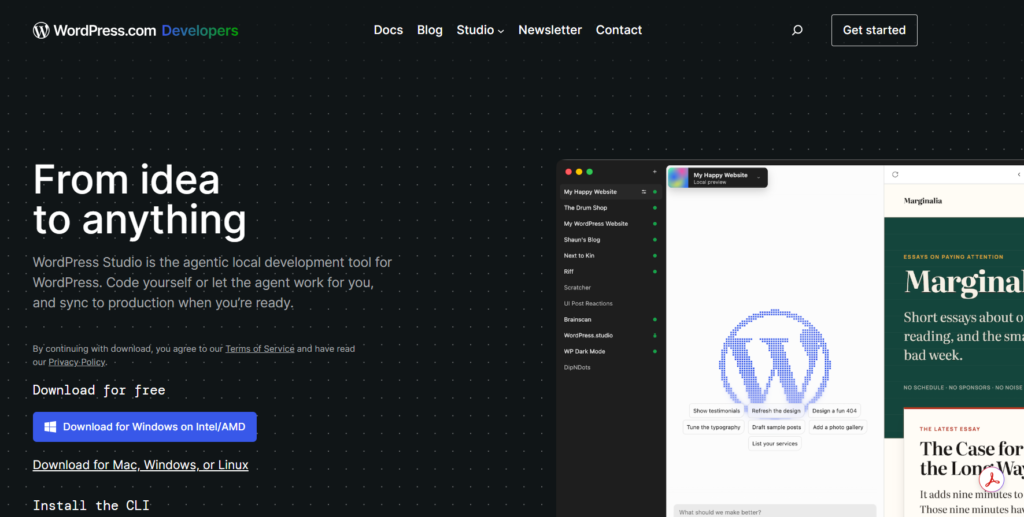Click Essays on Paying Attention label
The height and width of the screenshot is (517, 1024).
click(953, 257)
